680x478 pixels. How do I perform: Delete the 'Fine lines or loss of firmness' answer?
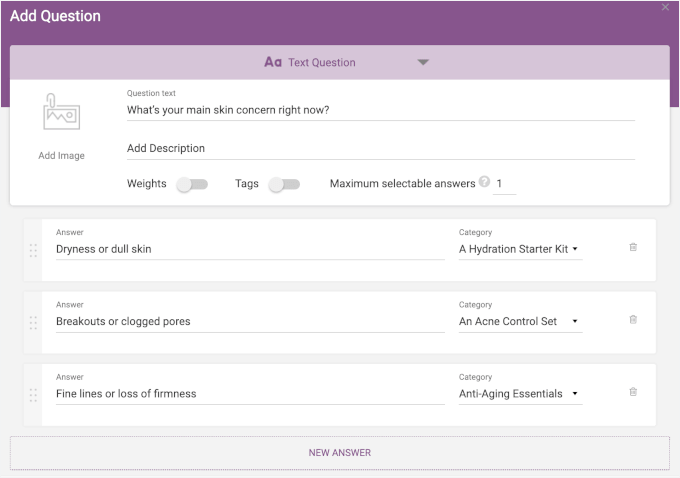(633, 392)
